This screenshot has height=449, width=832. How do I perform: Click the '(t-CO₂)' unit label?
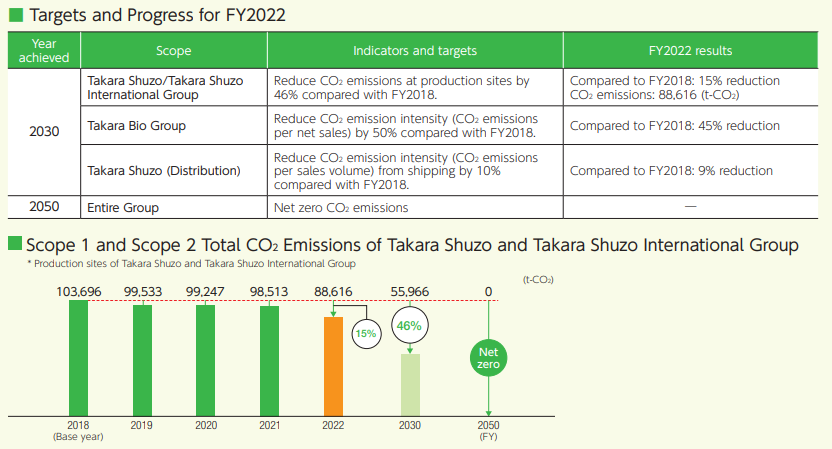(x=538, y=280)
